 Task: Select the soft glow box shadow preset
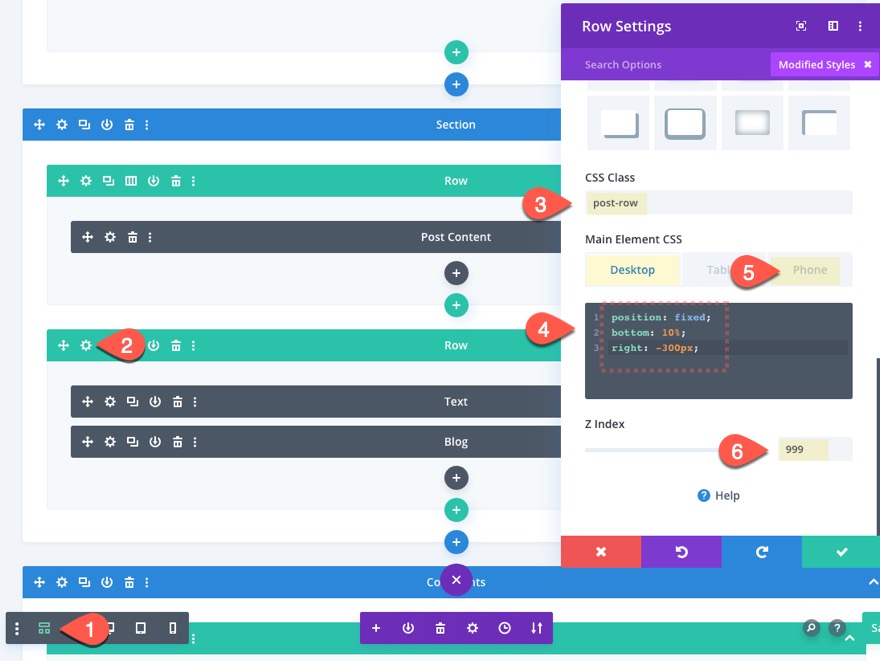coord(752,123)
